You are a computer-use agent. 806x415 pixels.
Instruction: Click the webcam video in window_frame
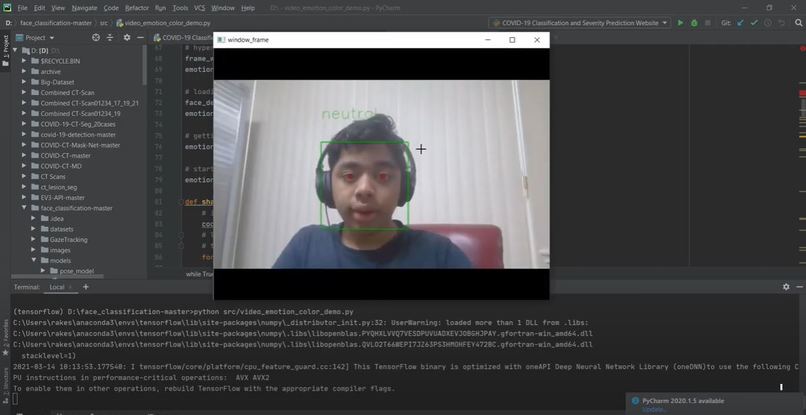coord(381,174)
